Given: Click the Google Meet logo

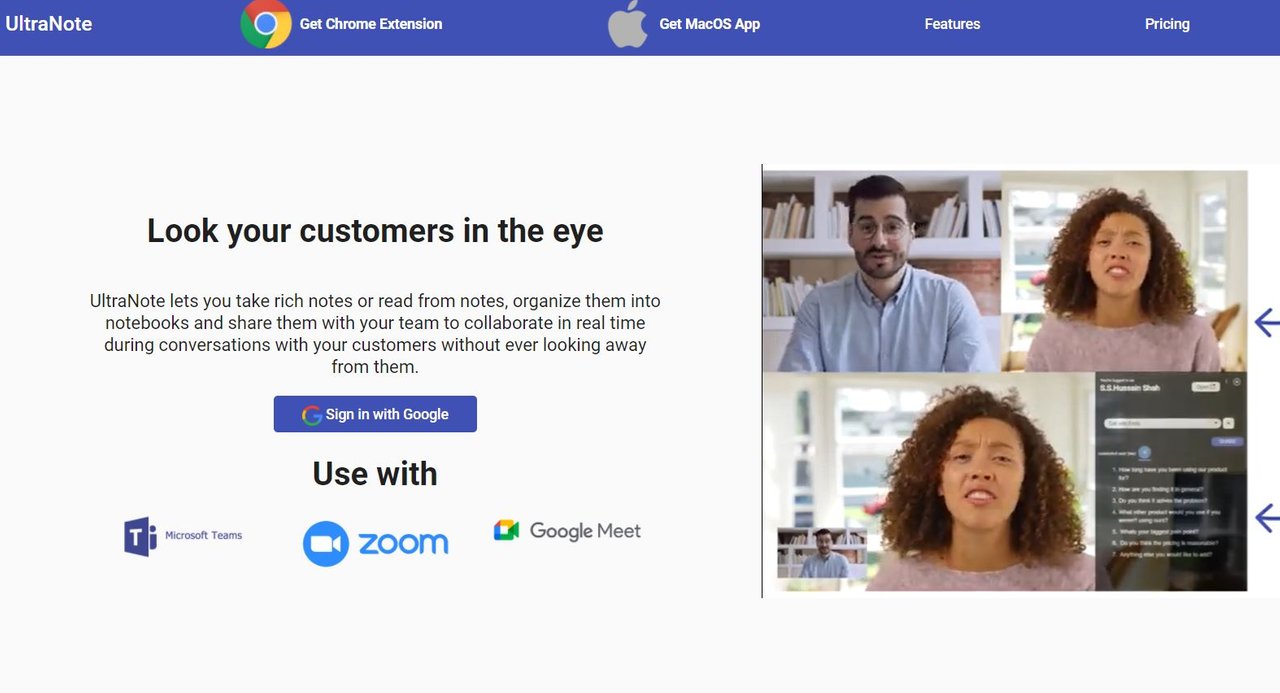Looking at the screenshot, I should click(567, 531).
